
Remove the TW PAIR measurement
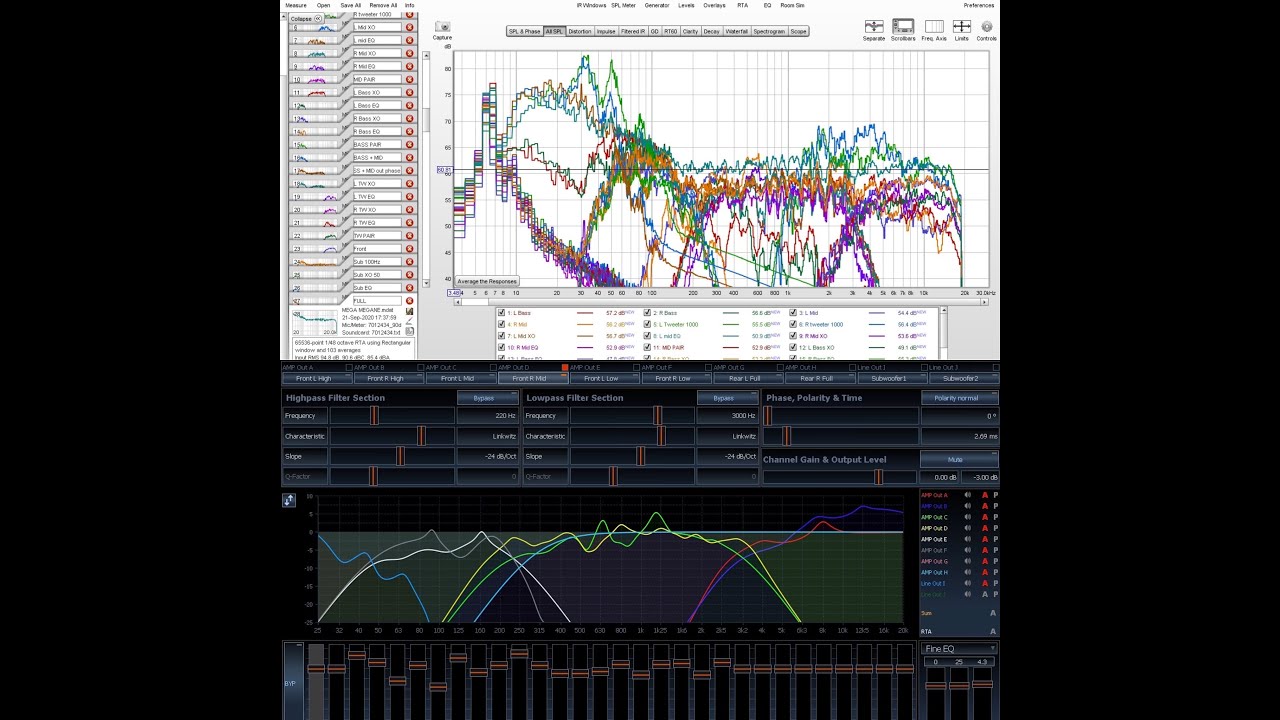pyautogui.click(x=409, y=235)
